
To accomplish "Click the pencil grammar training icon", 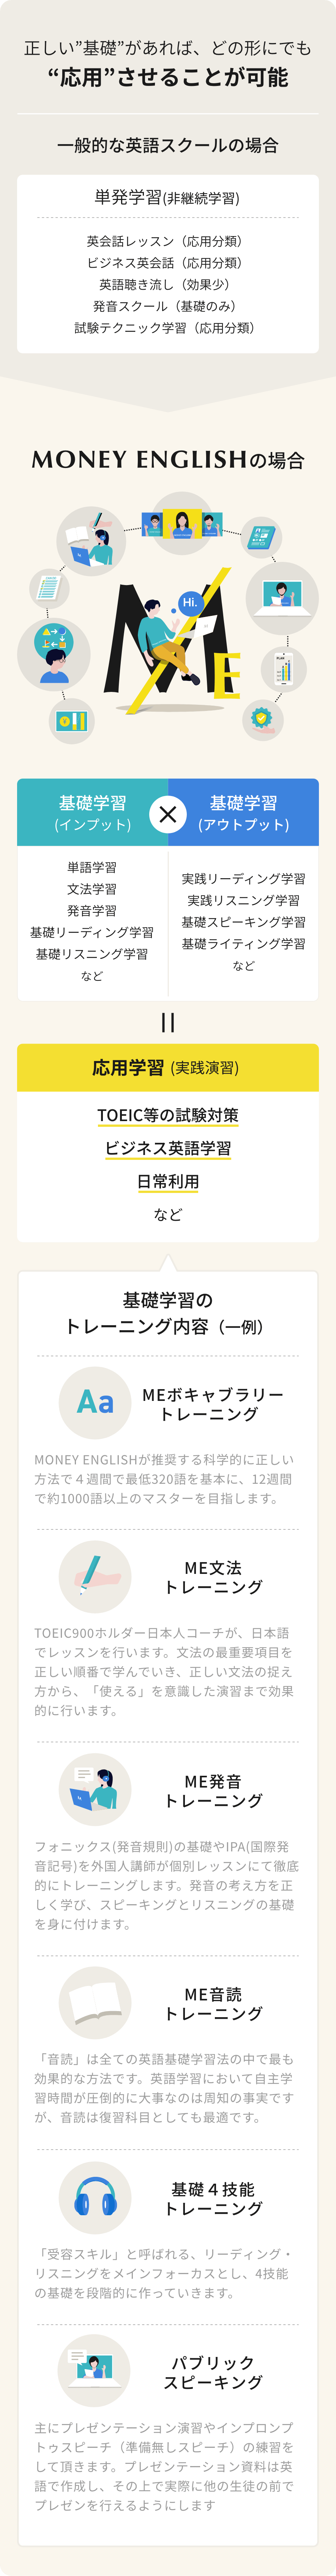I will (x=95, y=1577).
